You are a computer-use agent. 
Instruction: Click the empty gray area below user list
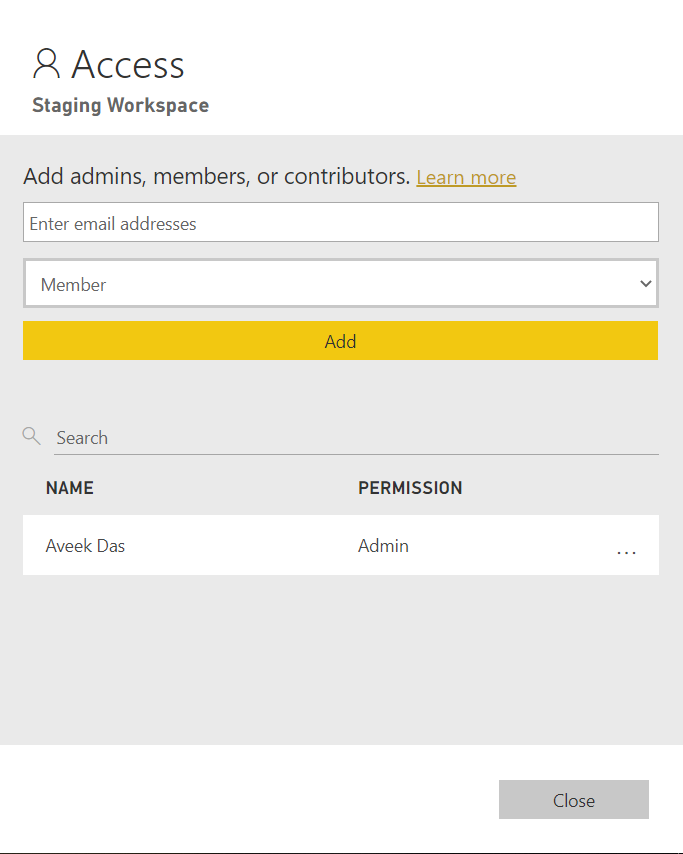(340, 660)
